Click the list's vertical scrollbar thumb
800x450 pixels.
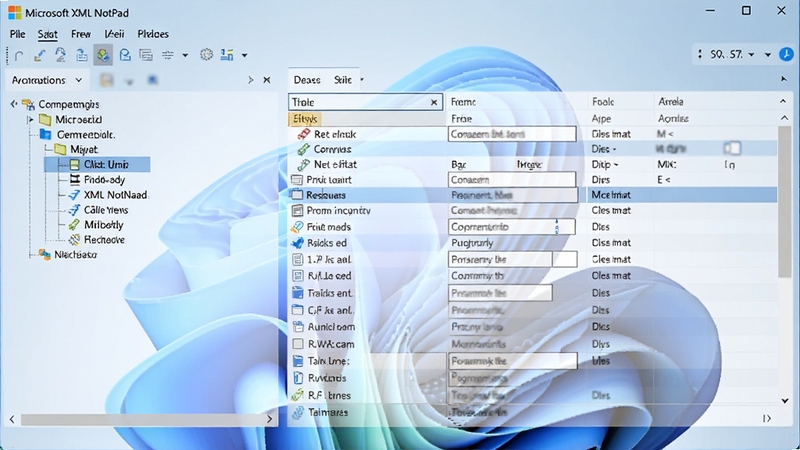(x=785, y=202)
